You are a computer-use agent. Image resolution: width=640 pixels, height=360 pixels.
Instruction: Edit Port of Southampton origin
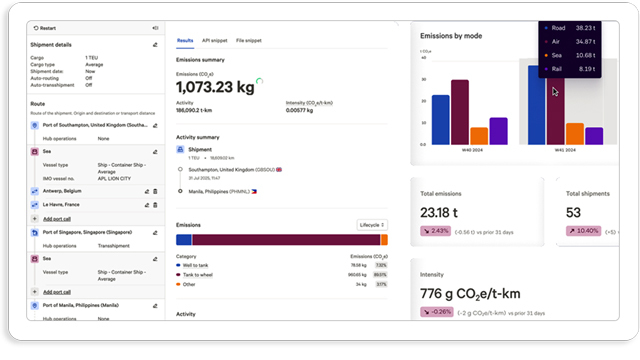(x=155, y=125)
